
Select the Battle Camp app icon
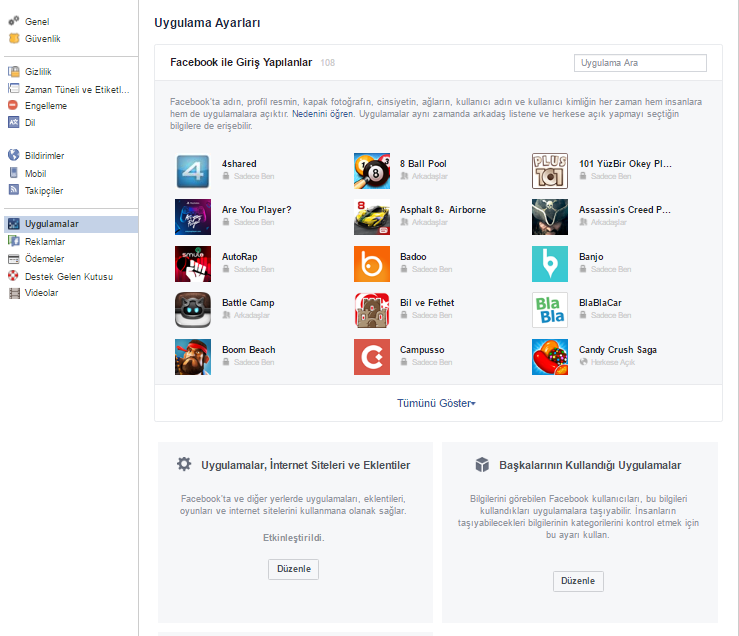[x=193, y=310]
